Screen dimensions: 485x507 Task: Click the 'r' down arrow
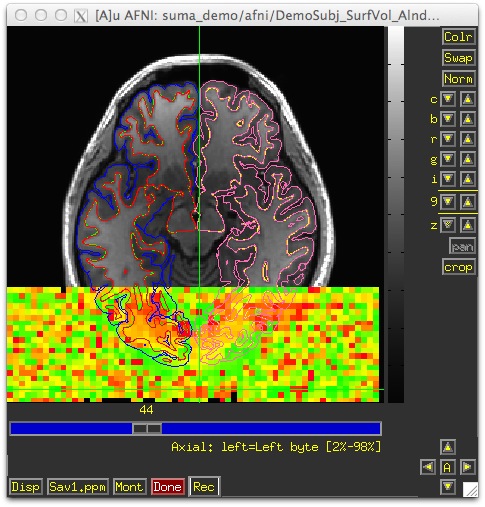[448, 139]
